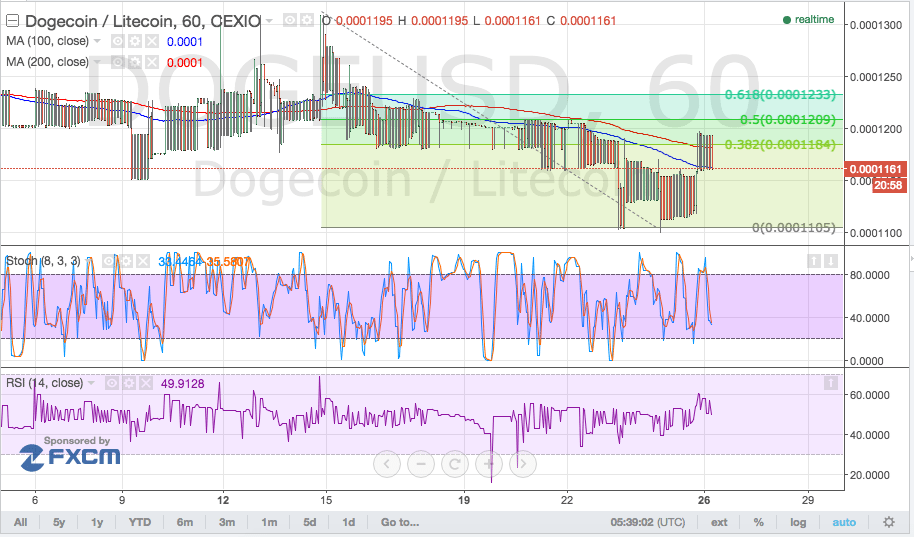Toggle Stoch (8, 3, 3) visibility eye
The image size is (914, 537).
click(x=109, y=261)
